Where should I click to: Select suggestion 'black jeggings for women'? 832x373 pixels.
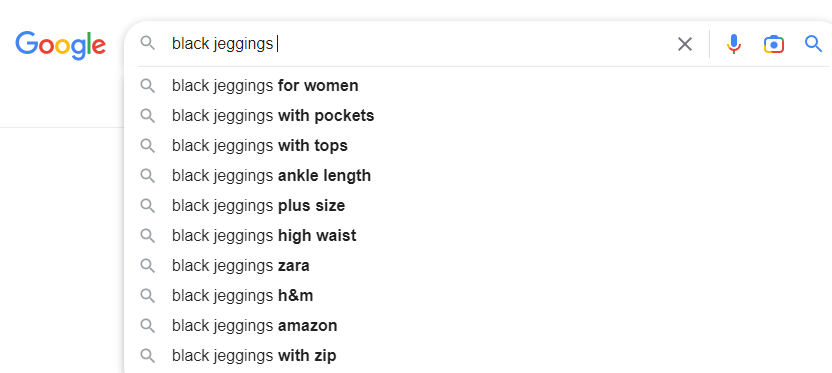[x=478, y=85]
